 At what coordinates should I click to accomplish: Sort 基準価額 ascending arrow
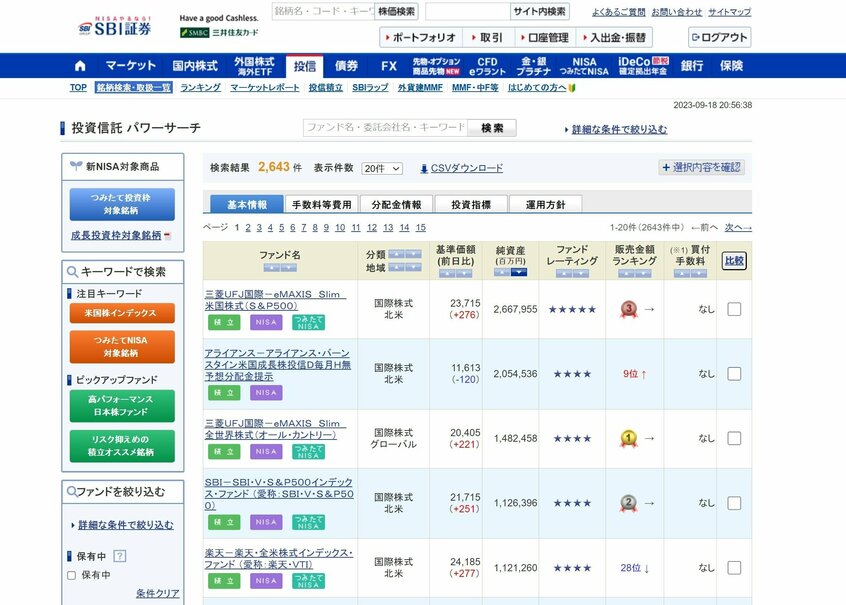447,274
